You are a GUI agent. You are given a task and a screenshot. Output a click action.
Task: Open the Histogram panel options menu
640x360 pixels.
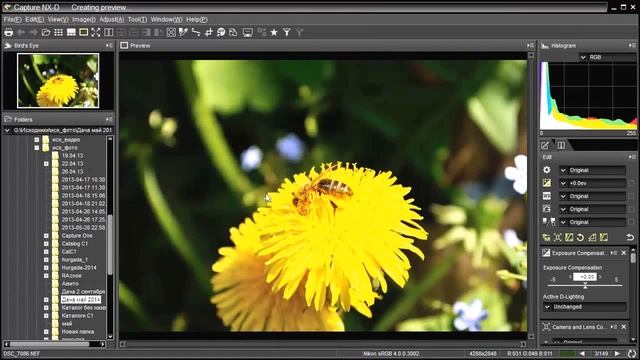632,46
